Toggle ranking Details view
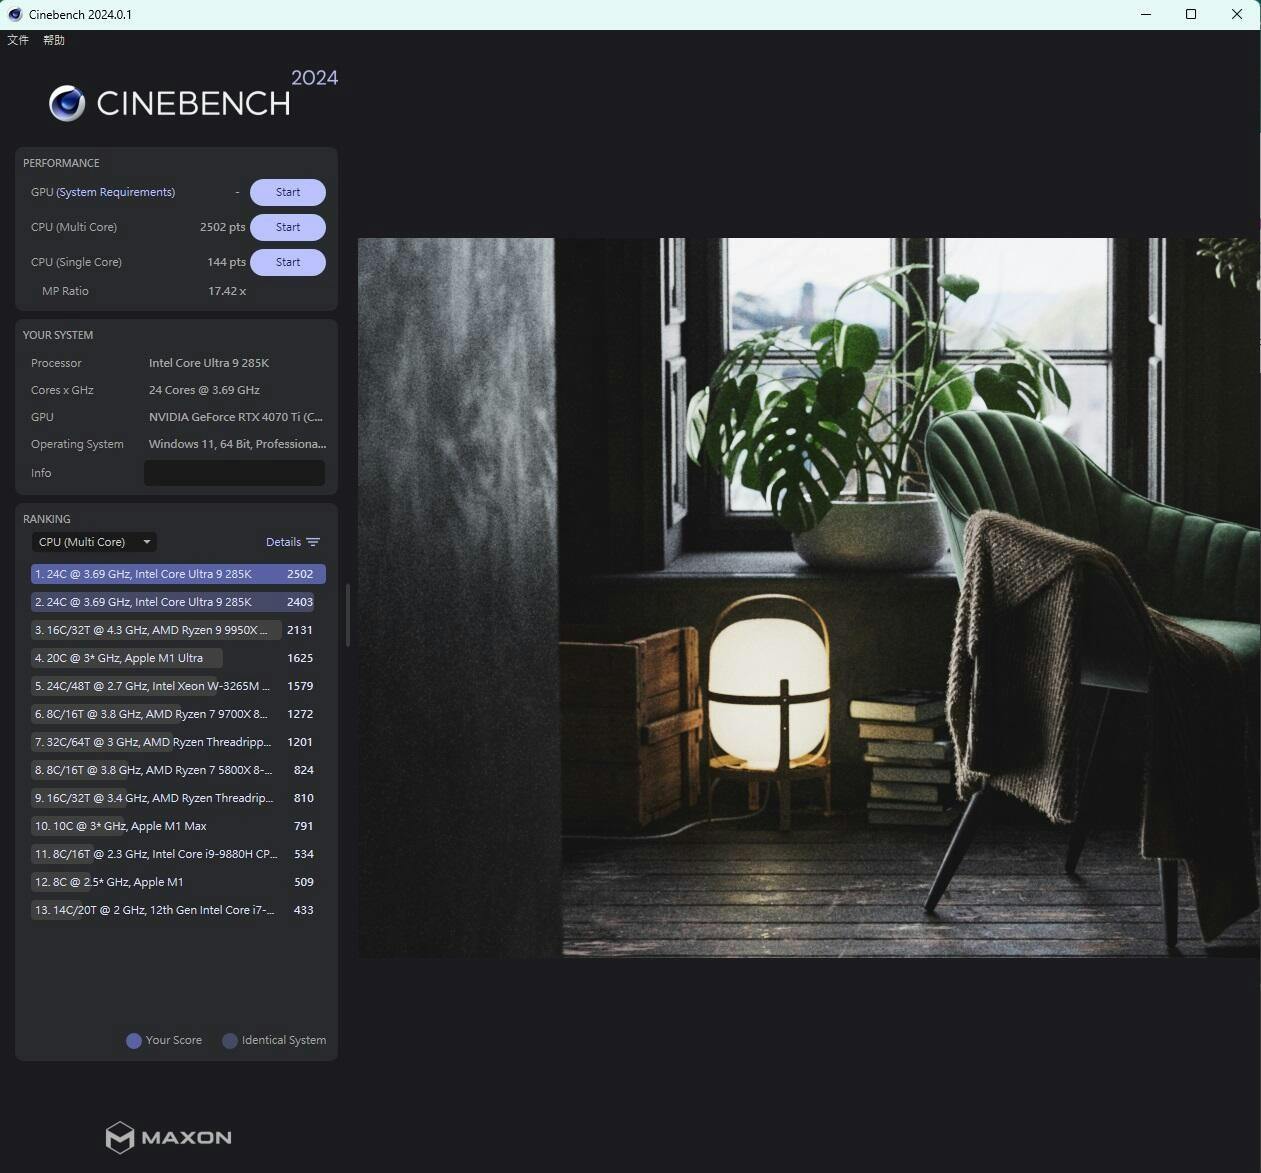This screenshot has width=1261, height=1173. click(283, 542)
